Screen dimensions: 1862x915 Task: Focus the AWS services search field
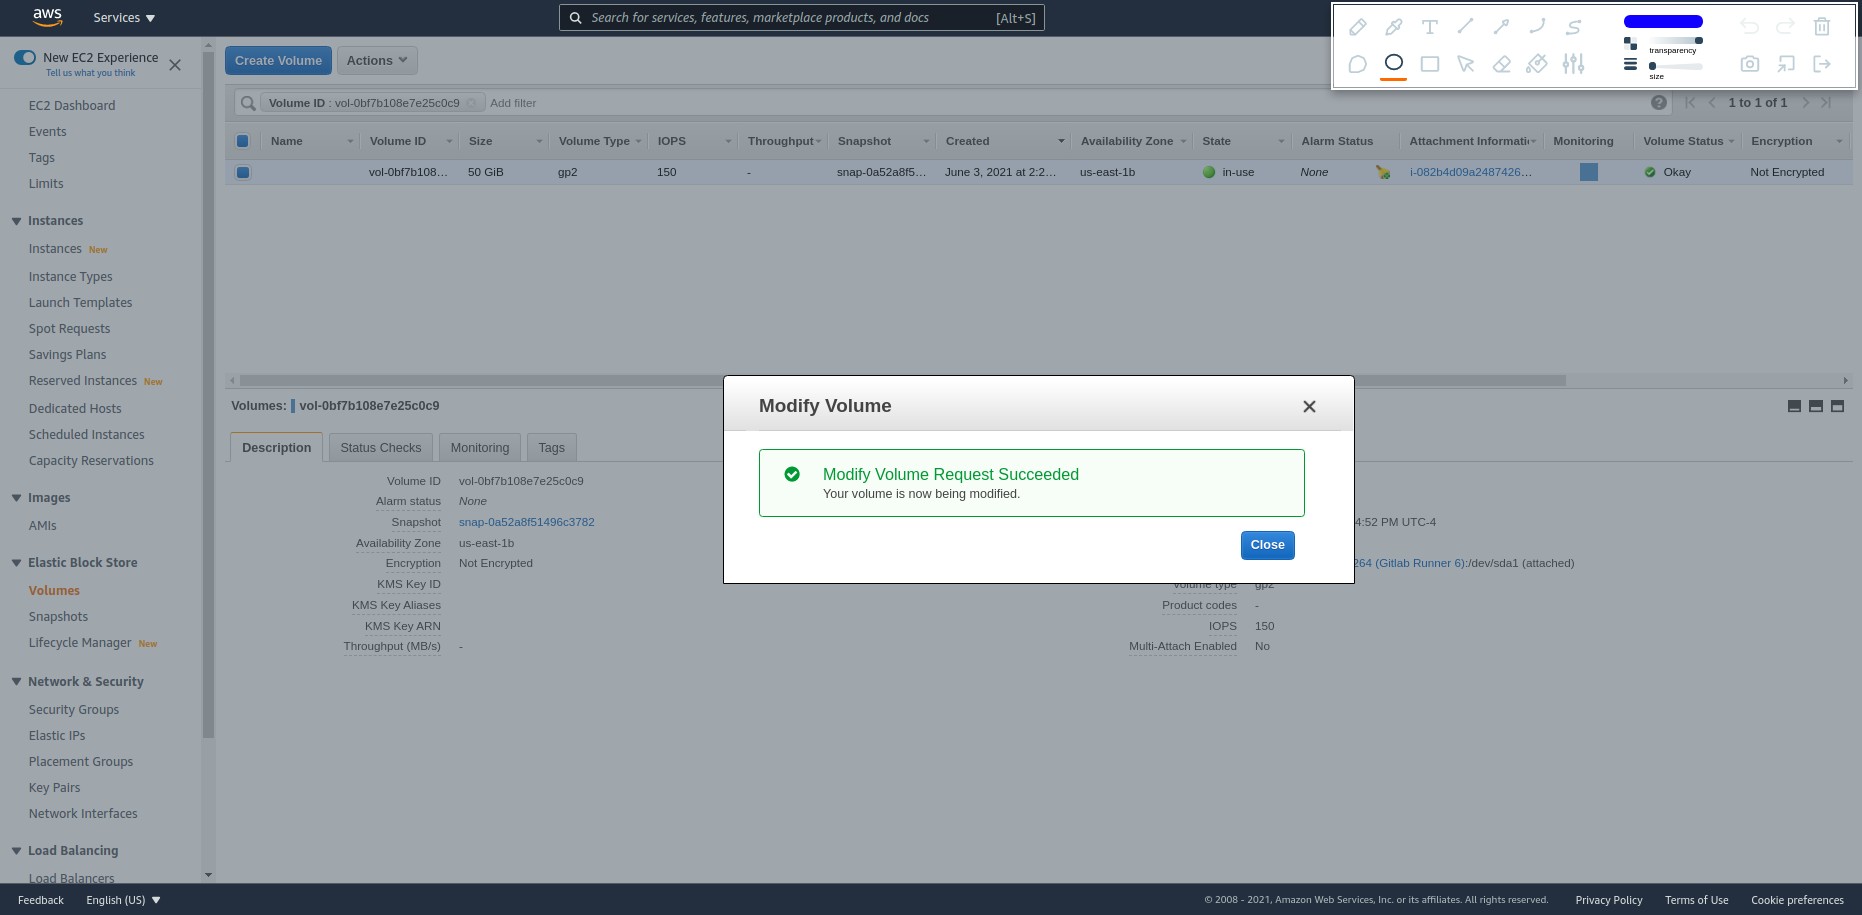801,18
